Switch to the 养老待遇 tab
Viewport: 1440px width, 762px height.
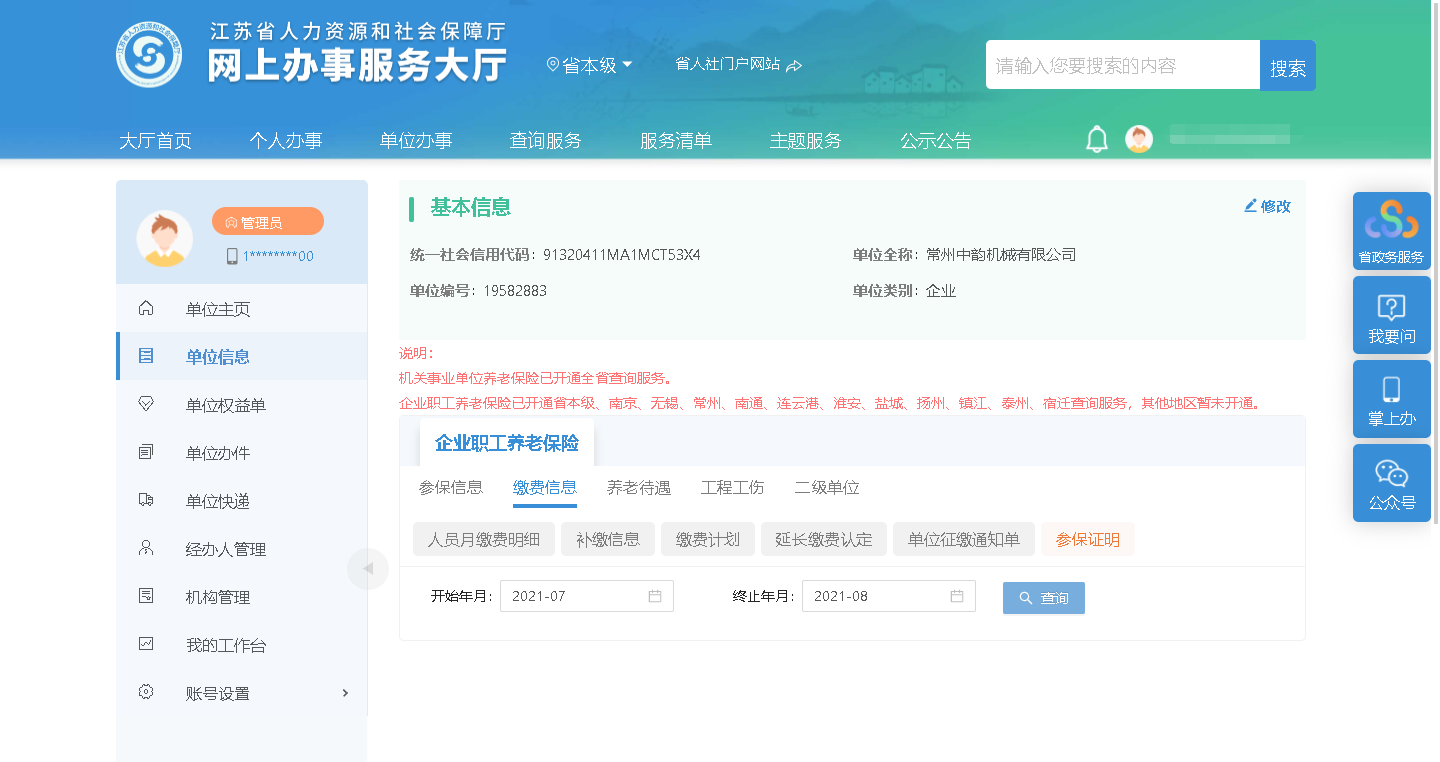tap(638, 488)
